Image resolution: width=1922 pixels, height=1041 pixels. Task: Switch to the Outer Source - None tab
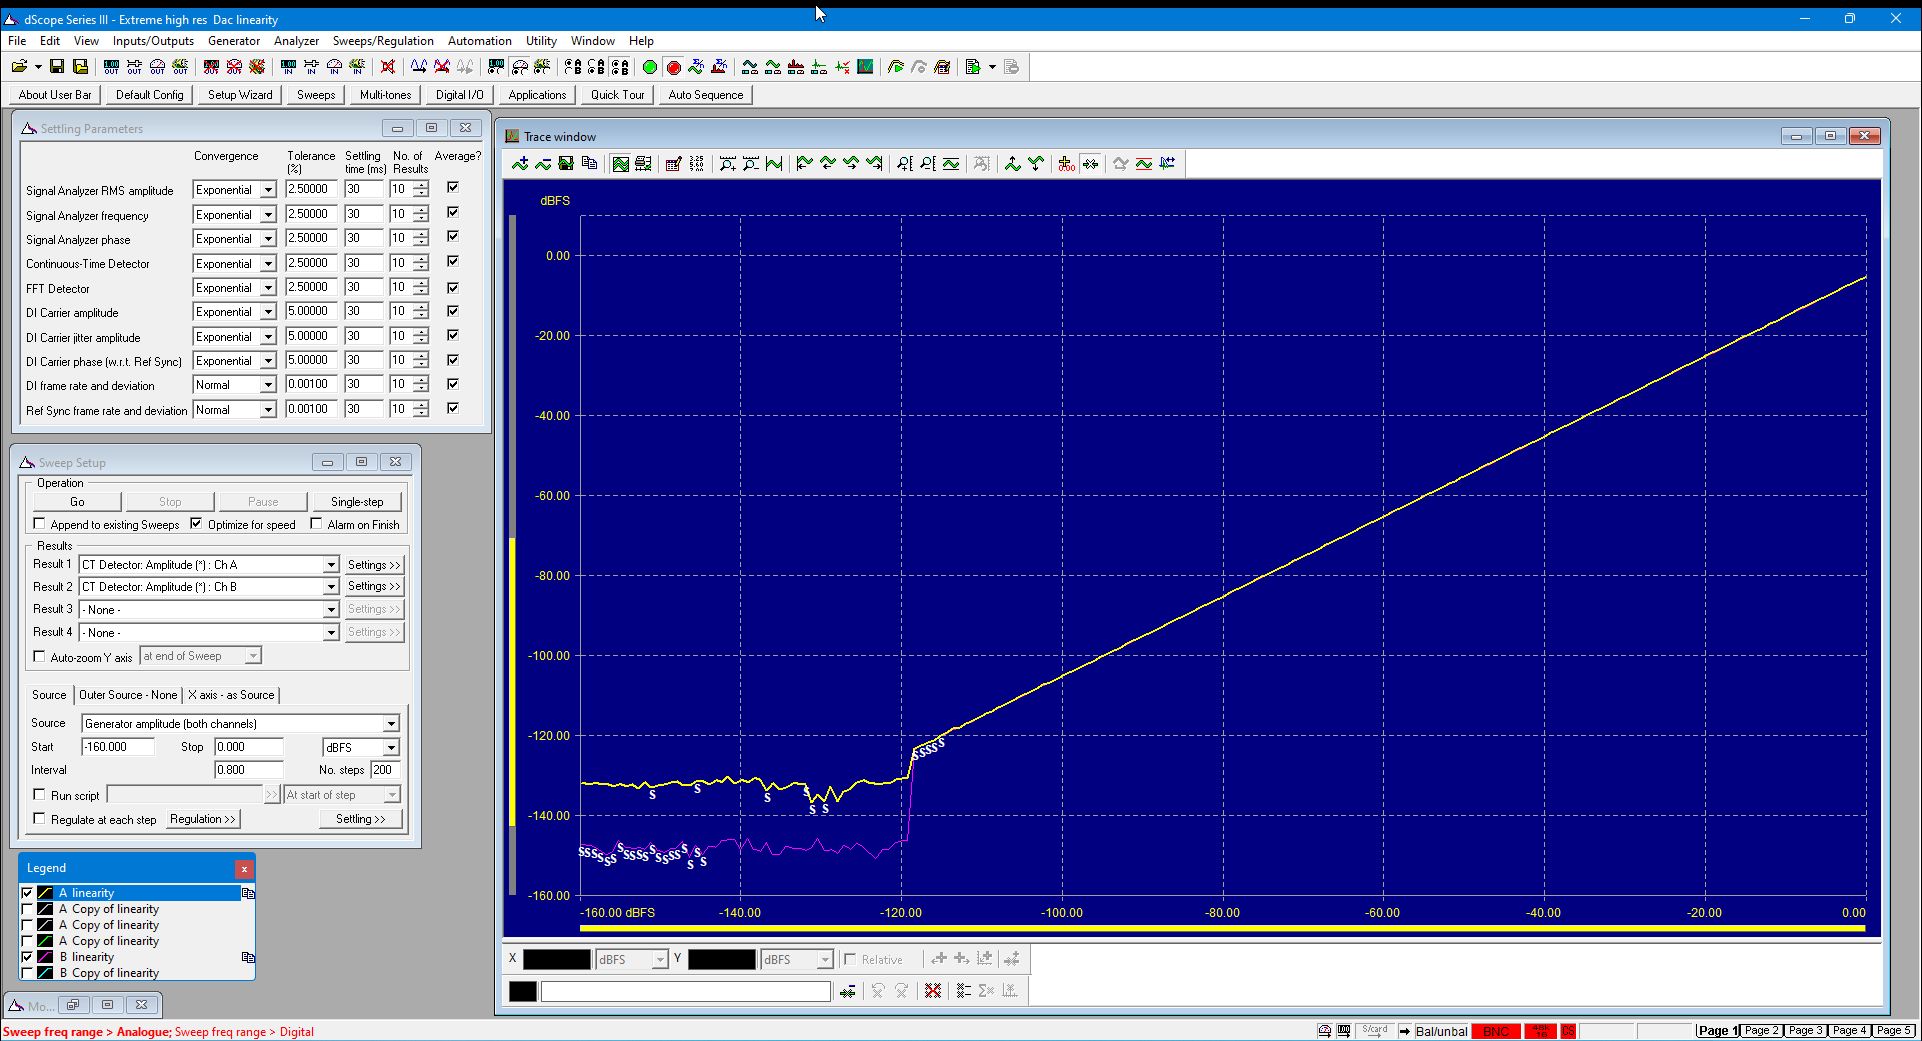(x=128, y=695)
